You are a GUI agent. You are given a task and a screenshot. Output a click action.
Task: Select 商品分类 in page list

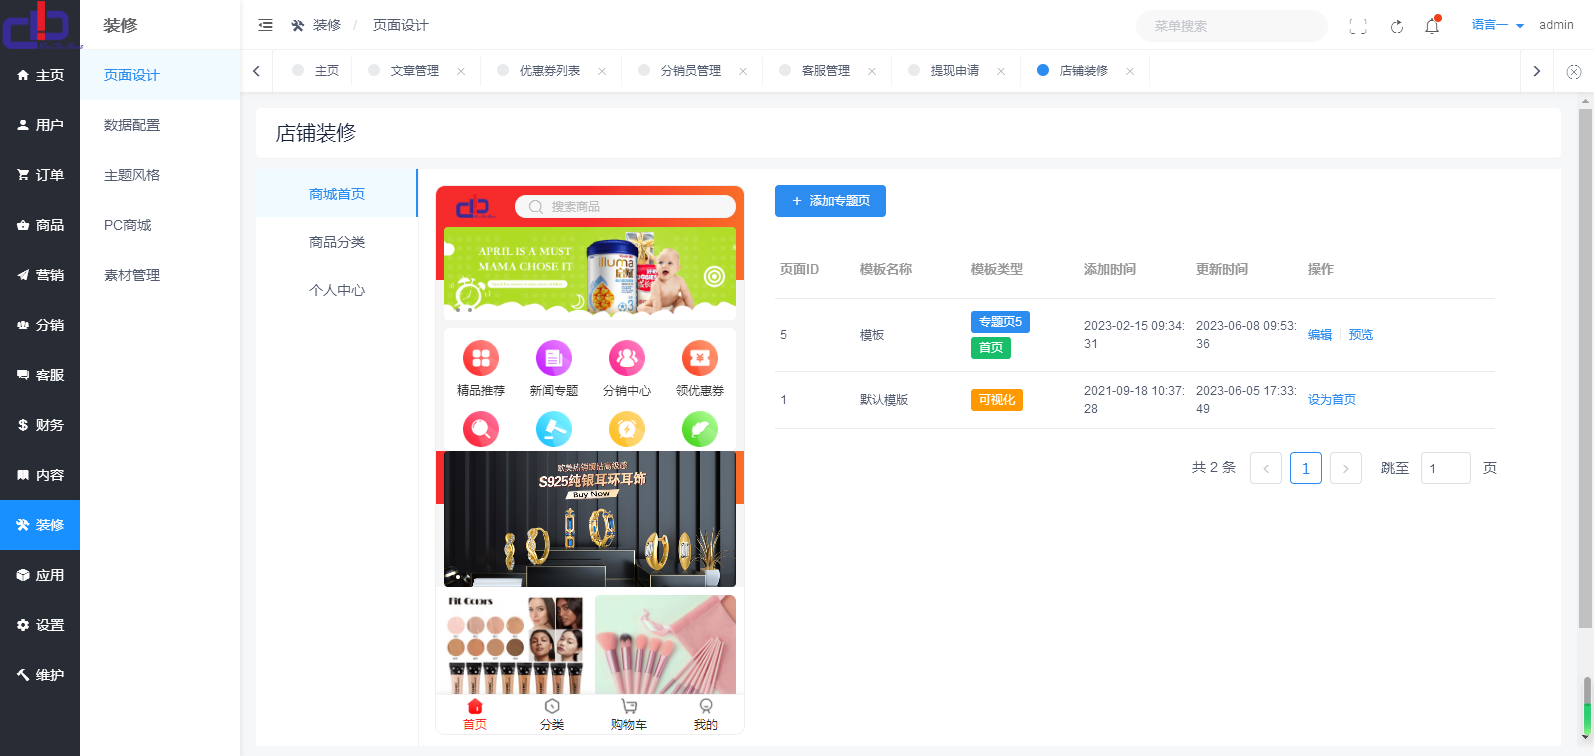337,242
